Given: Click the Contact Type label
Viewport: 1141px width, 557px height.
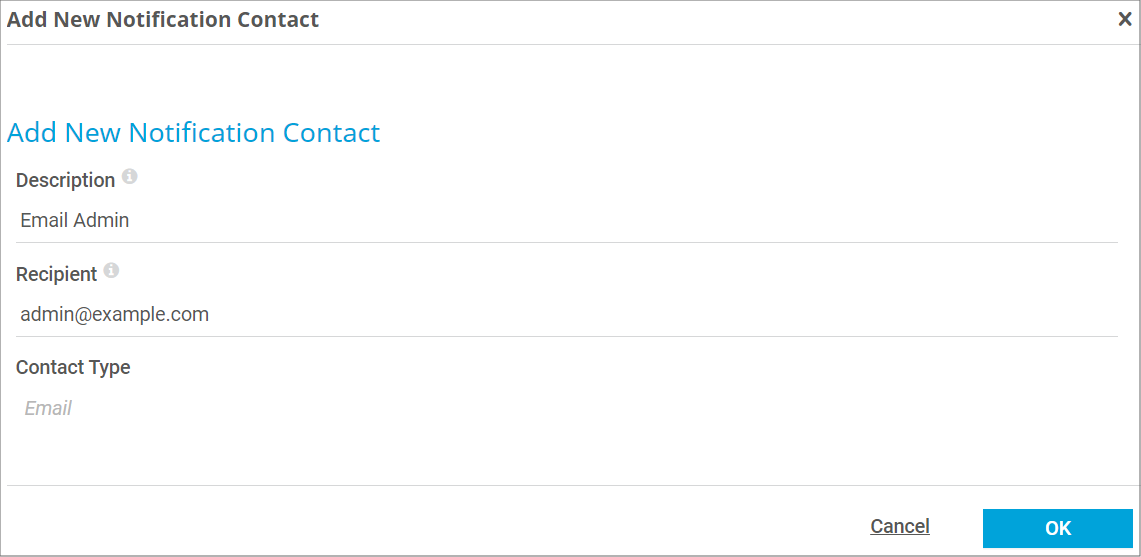Looking at the screenshot, I should [x=73, y=368].
